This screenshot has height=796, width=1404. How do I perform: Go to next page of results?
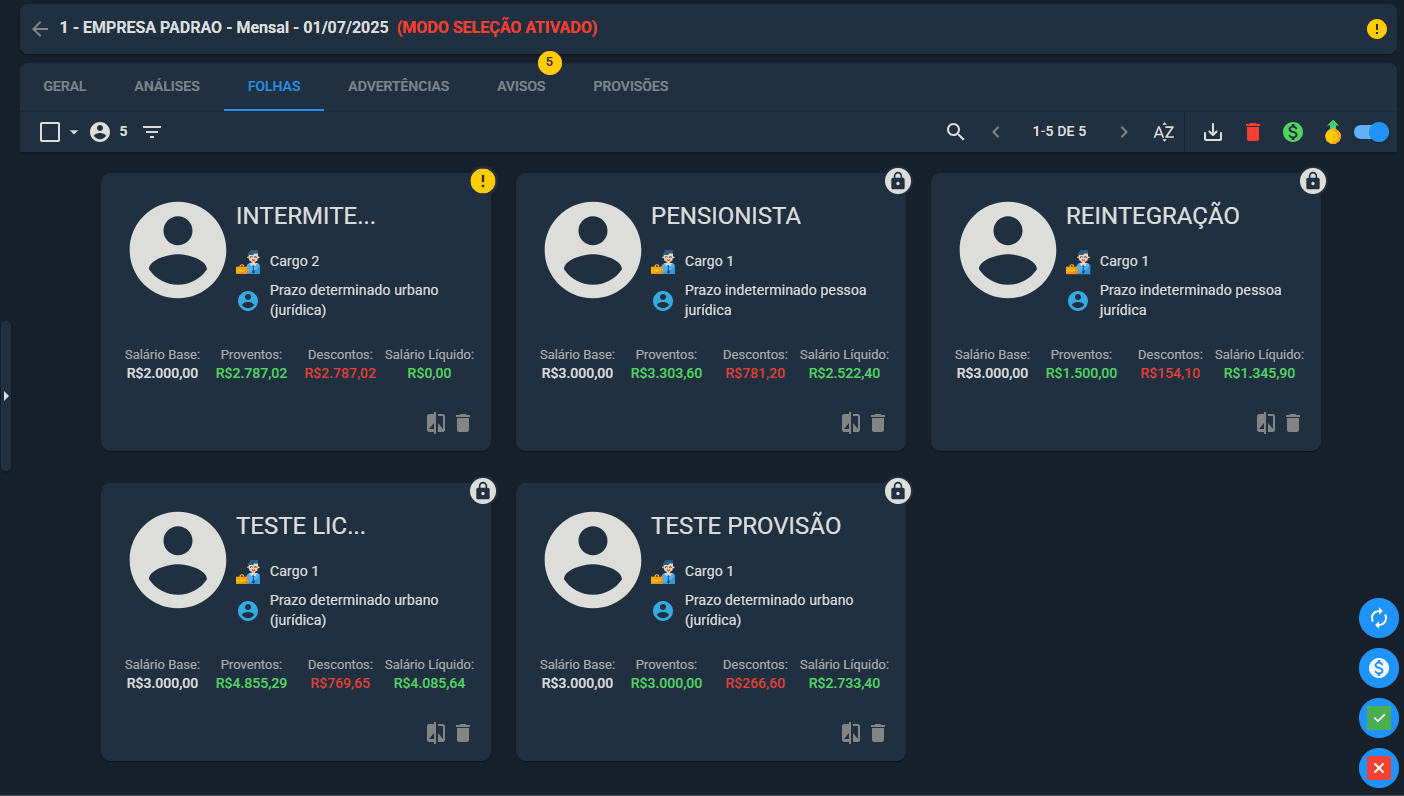pos(1124,132)
